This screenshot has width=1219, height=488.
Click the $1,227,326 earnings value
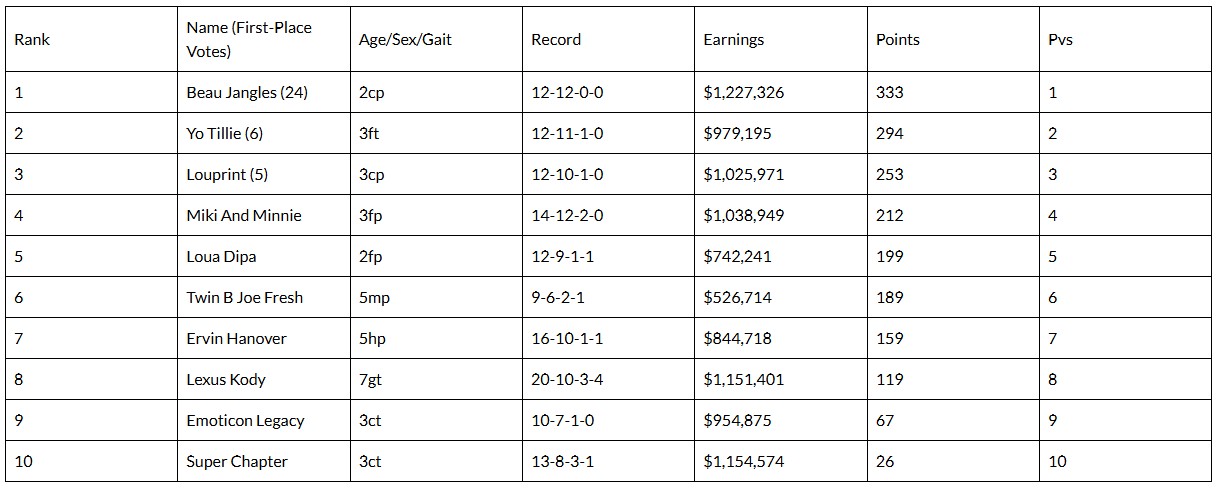[x=744, y=92]
